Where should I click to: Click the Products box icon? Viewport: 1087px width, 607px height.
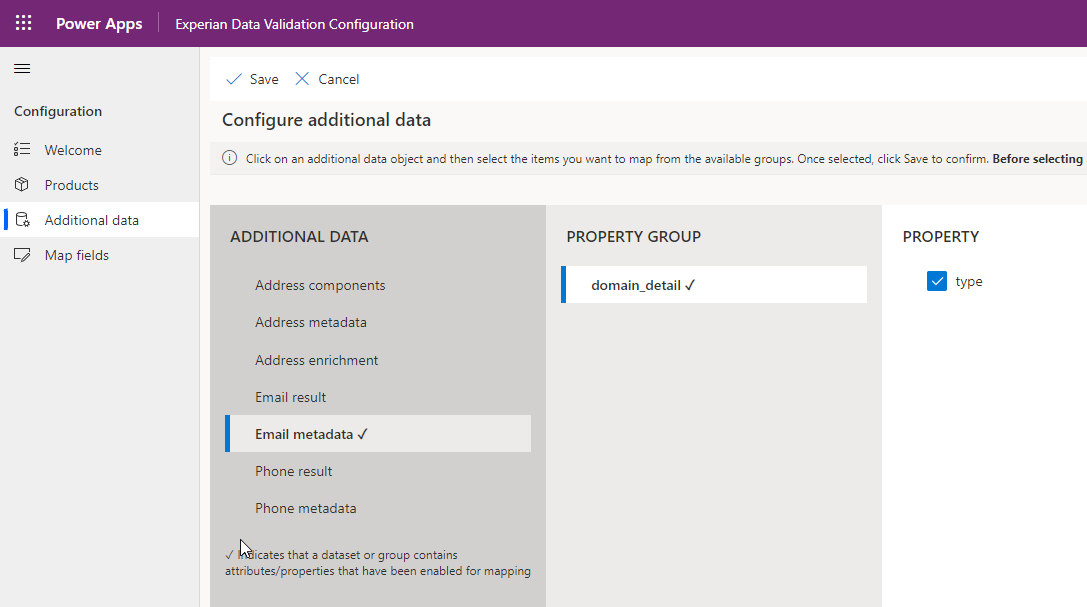pyautogui.click(x=22, y=184)
